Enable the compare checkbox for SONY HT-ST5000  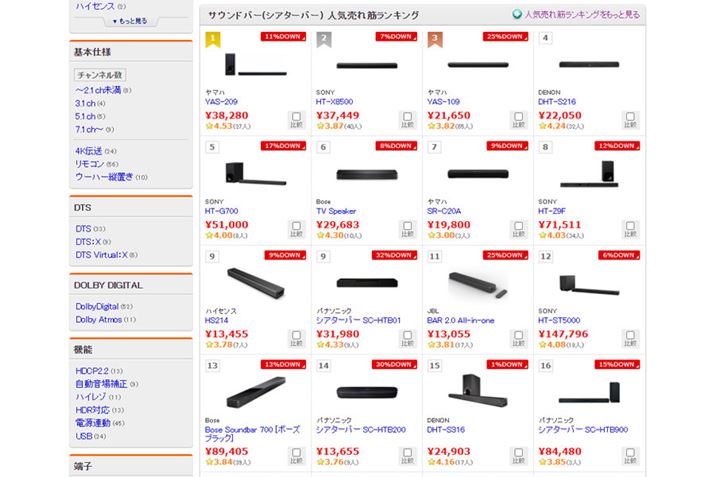630,337
